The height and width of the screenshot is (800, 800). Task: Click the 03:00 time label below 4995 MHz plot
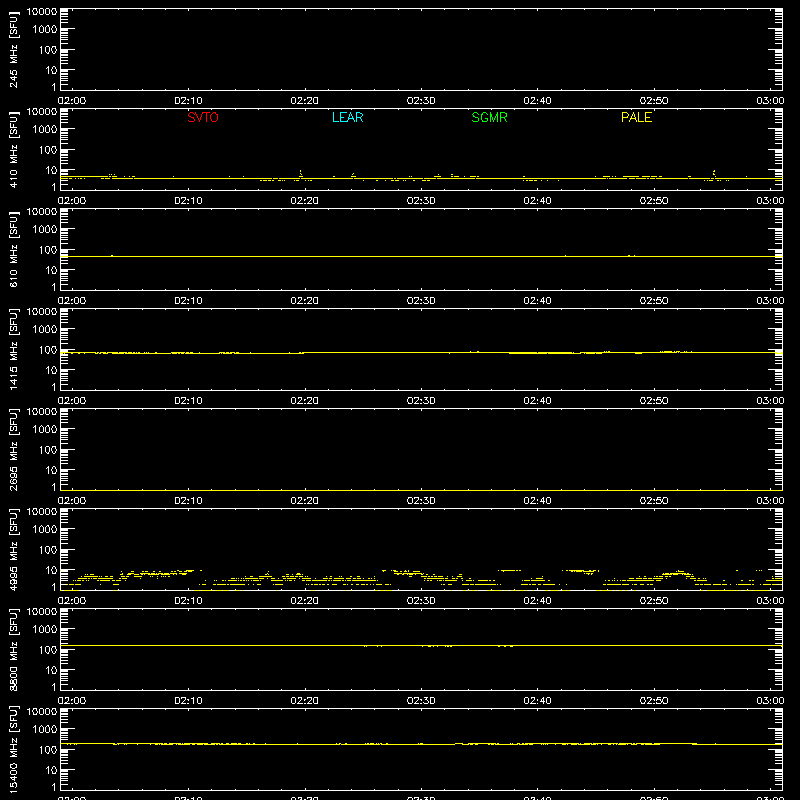tap(770, 601)
